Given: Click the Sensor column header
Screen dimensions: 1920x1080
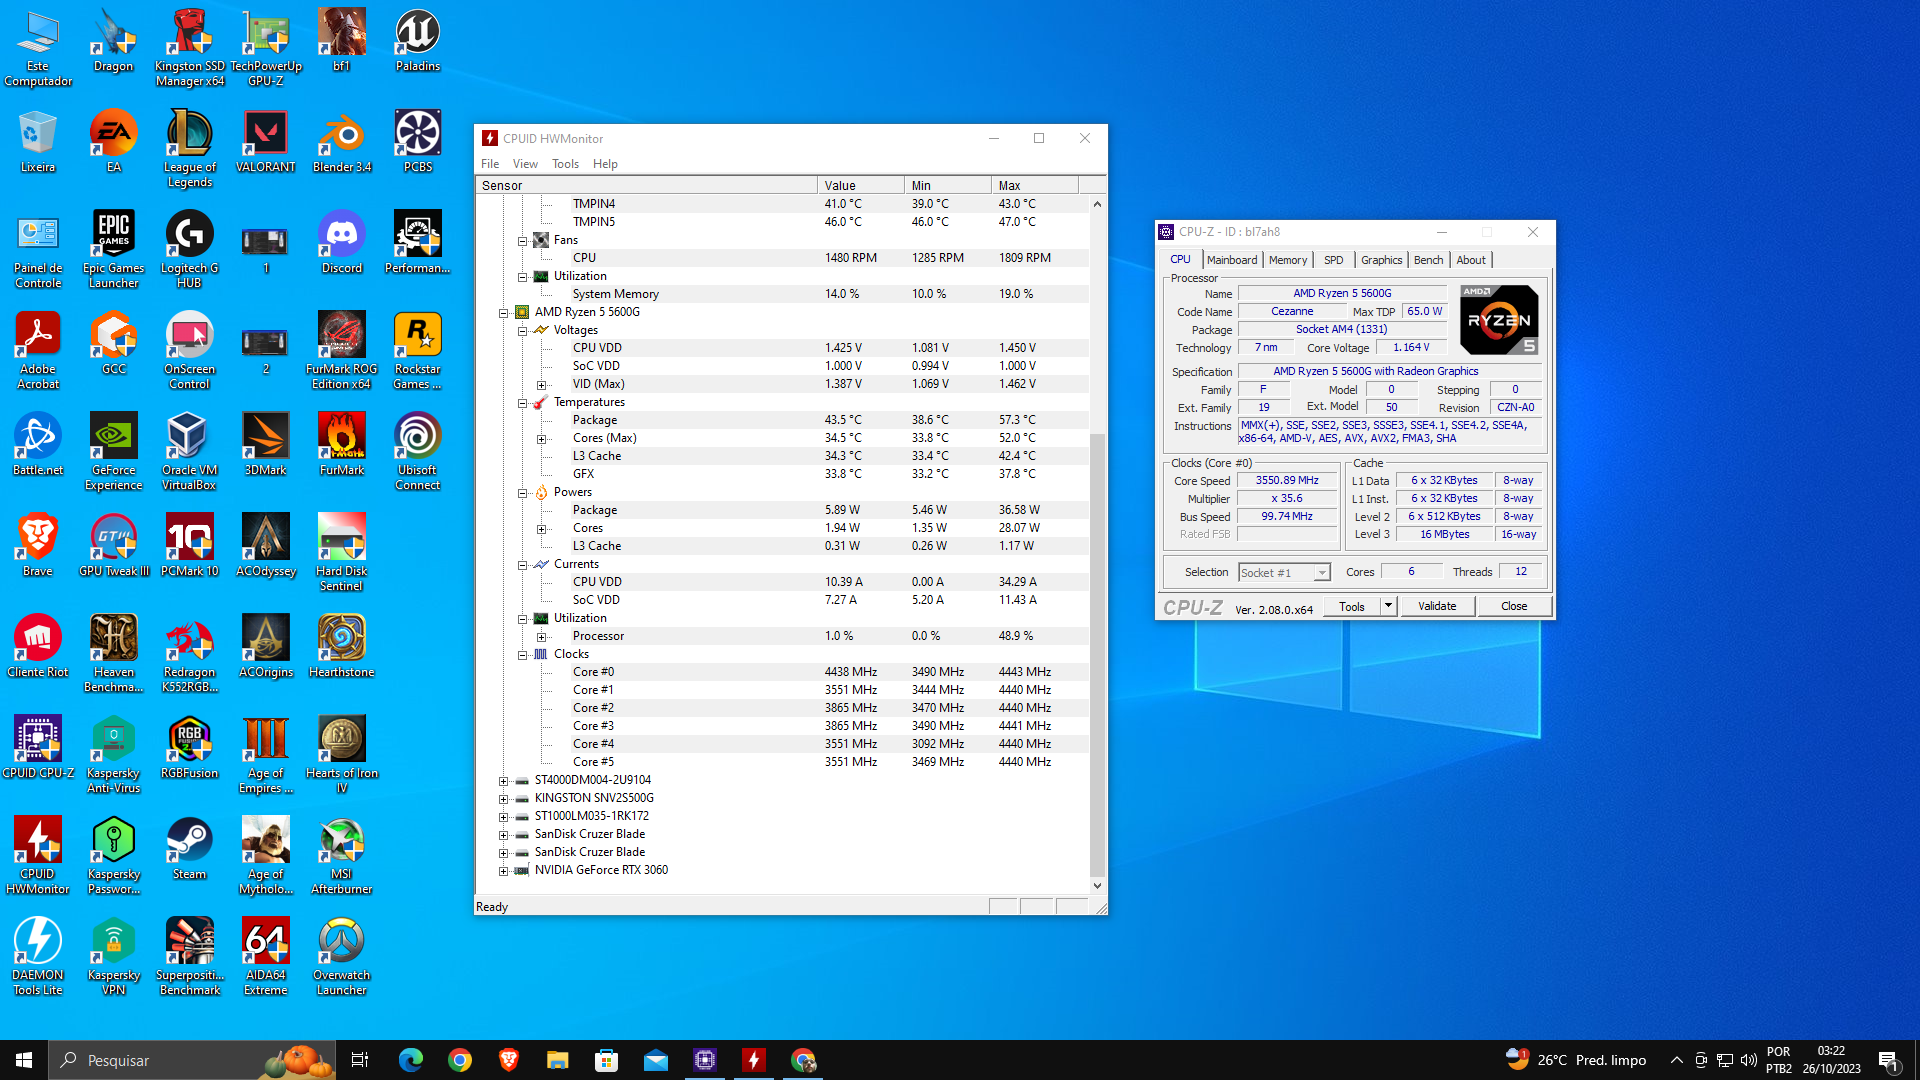Looking at the screenshot, I should click(646, 186).
